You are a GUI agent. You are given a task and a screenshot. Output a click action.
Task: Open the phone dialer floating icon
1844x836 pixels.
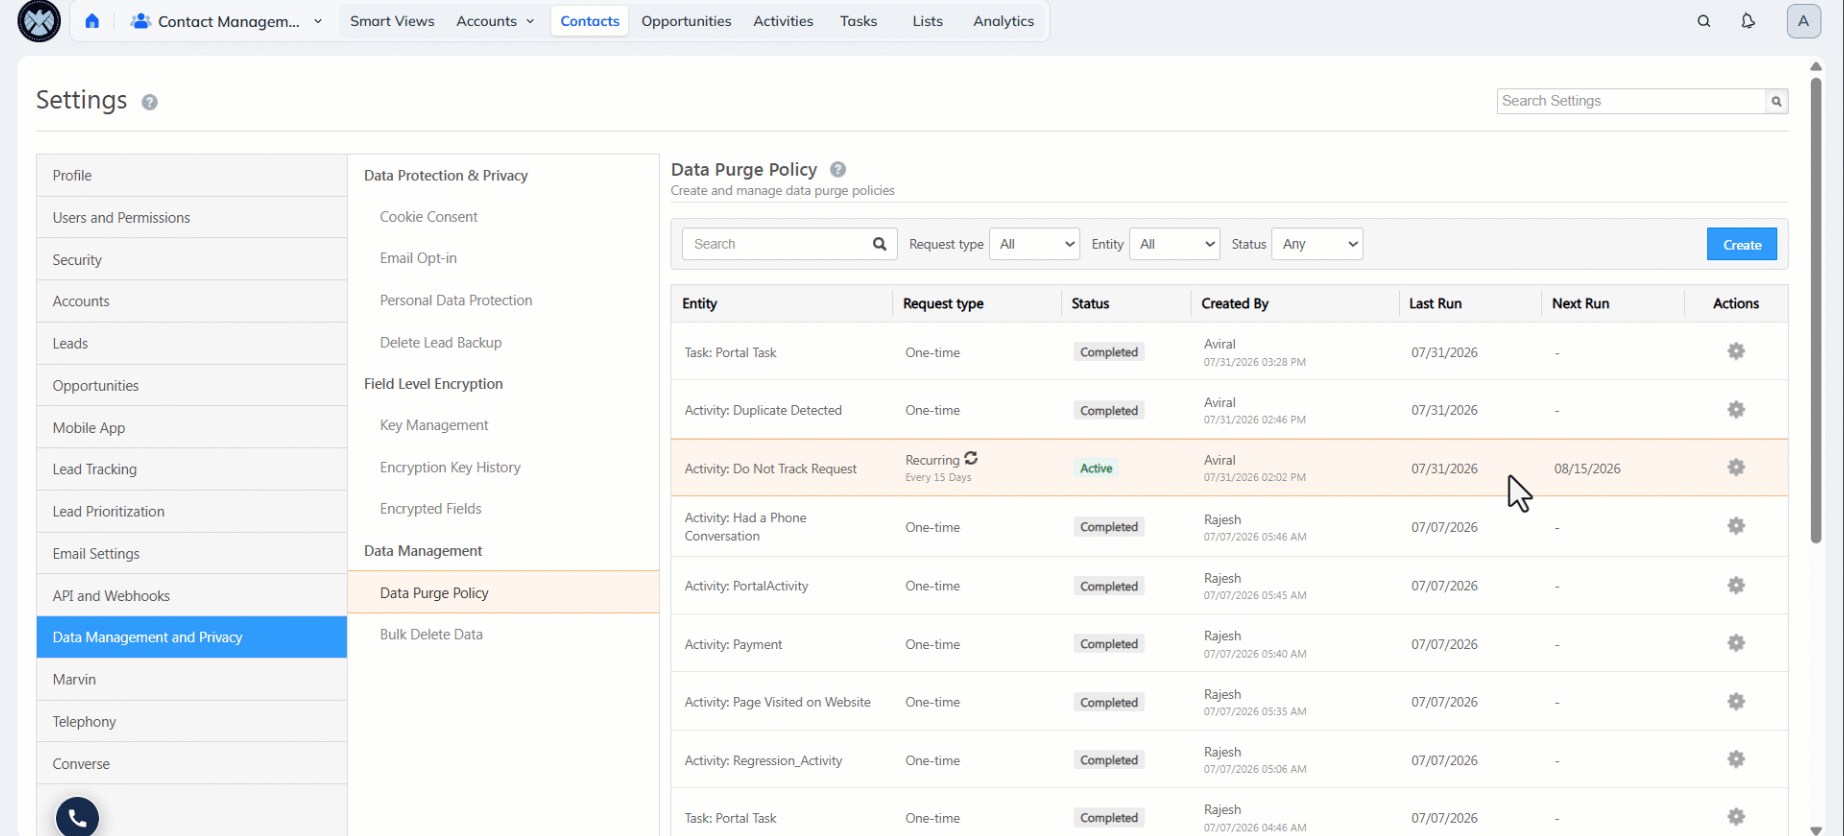[77, 817]
